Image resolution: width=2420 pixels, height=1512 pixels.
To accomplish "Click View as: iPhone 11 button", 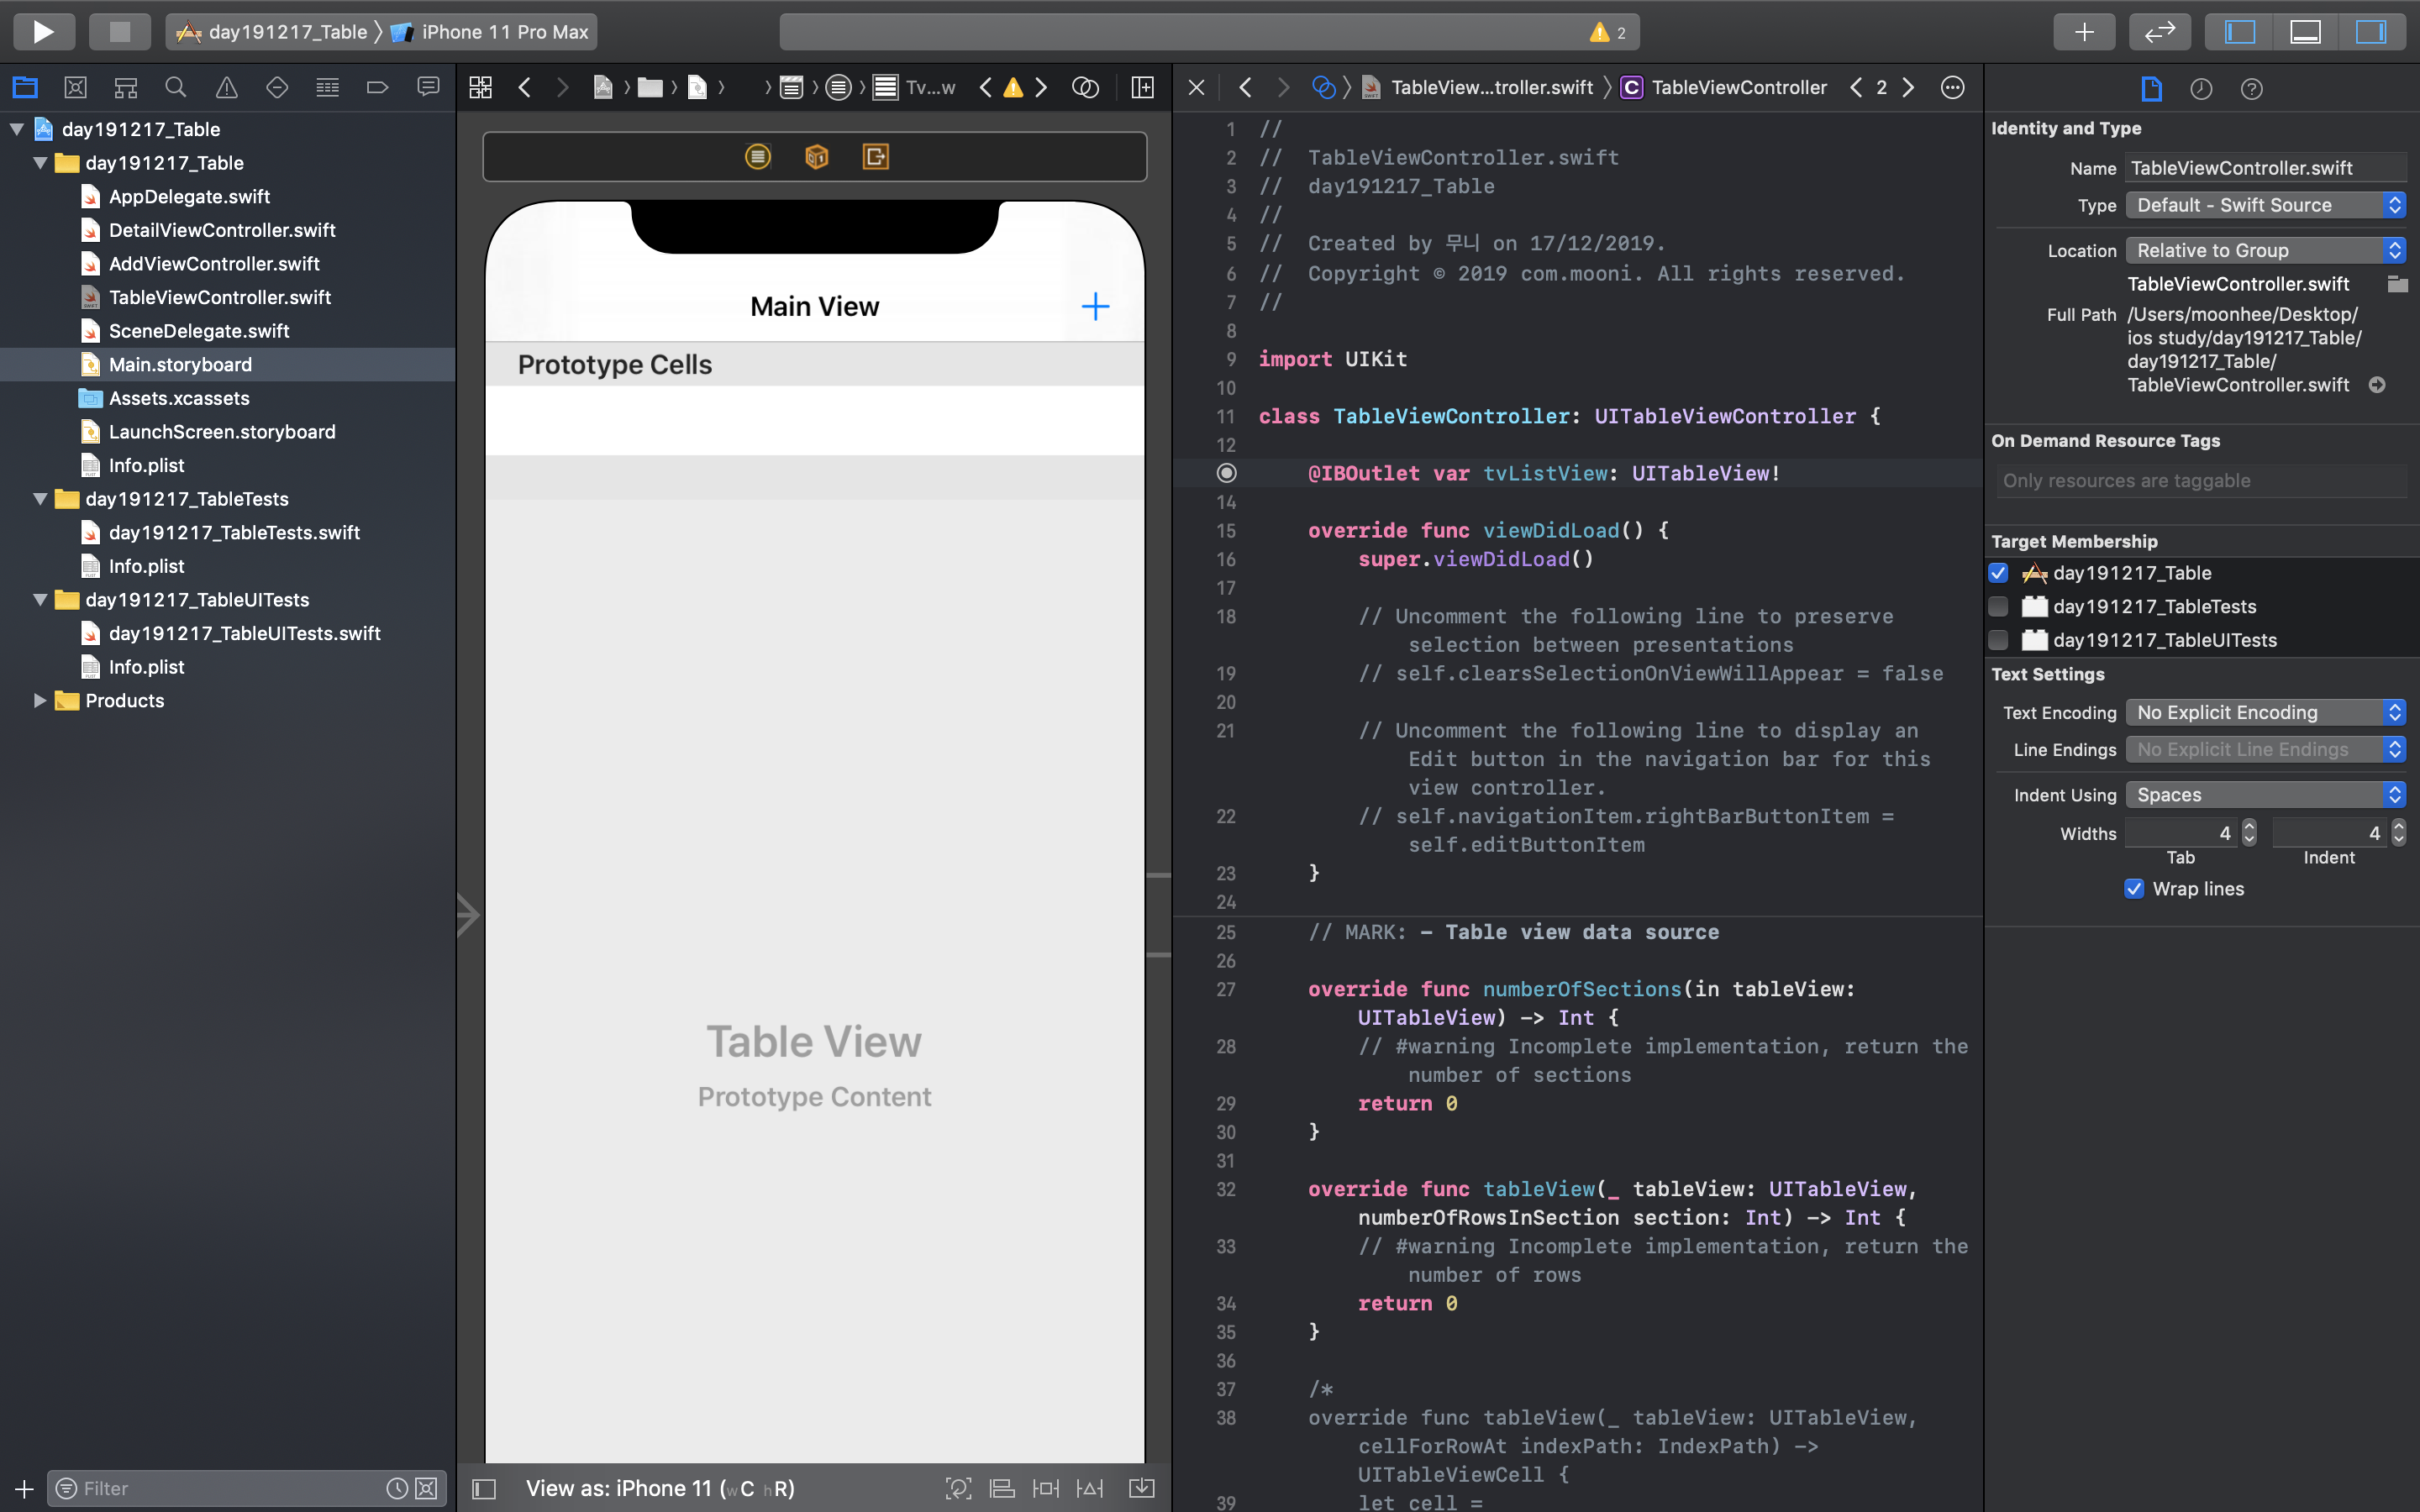I will coord(660,1488).
